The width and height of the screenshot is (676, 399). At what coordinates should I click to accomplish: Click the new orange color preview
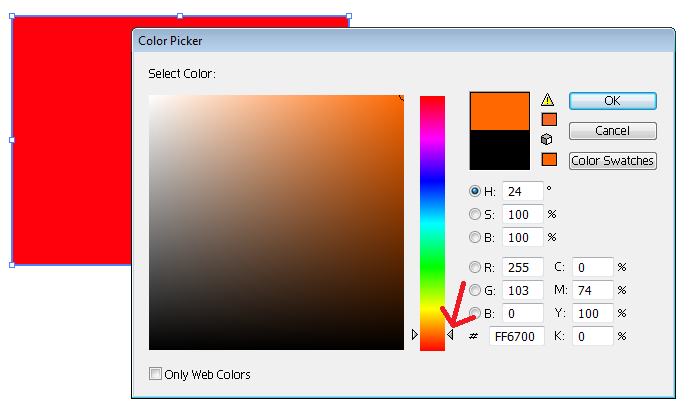pos(500,111)
